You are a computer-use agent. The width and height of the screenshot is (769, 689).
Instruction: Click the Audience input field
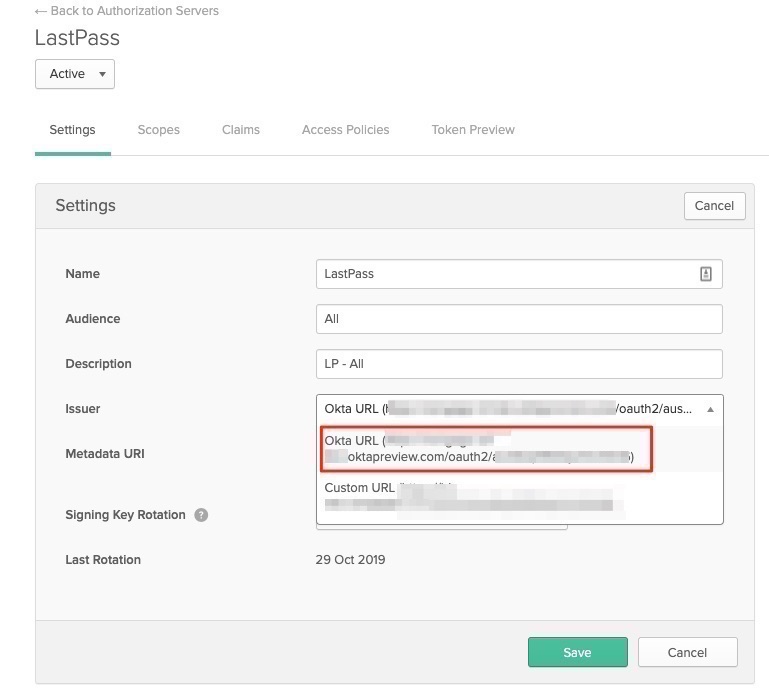519,319
